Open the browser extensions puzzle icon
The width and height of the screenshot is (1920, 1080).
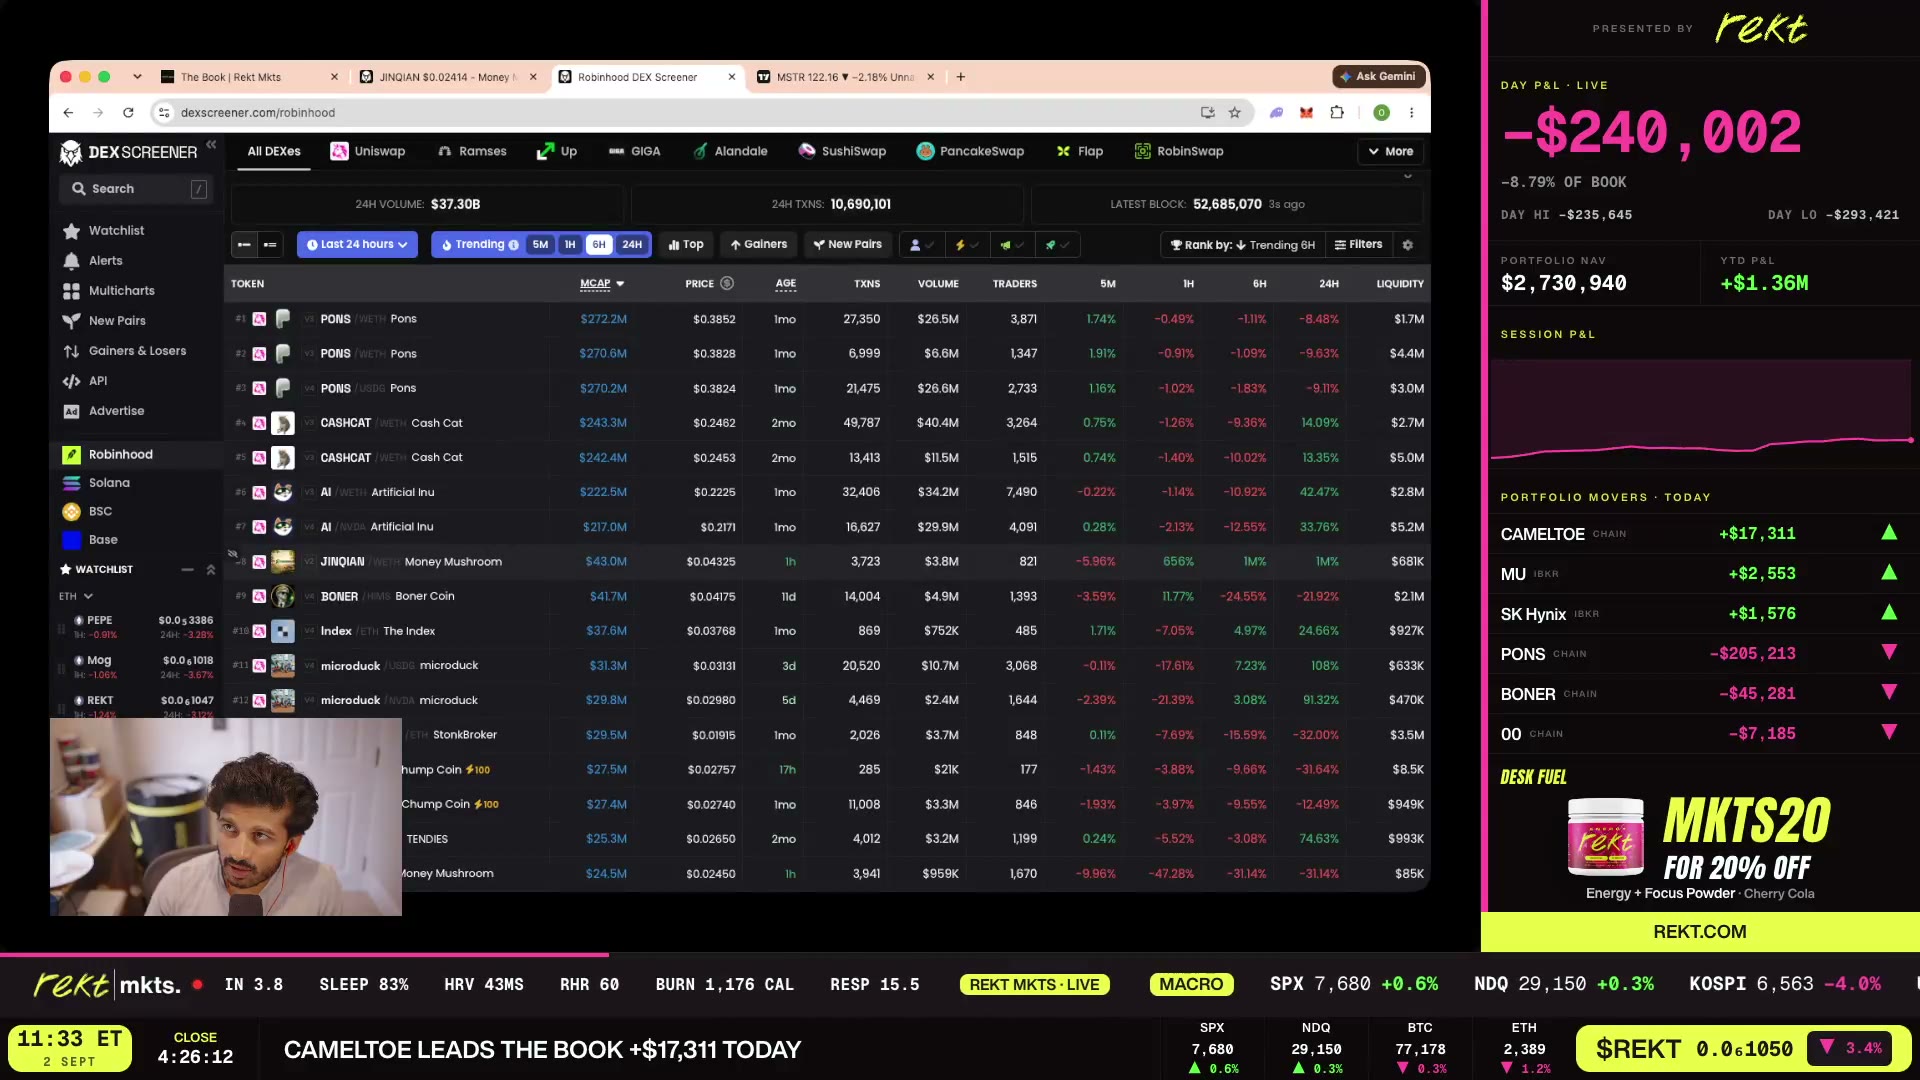(1337, 113)
